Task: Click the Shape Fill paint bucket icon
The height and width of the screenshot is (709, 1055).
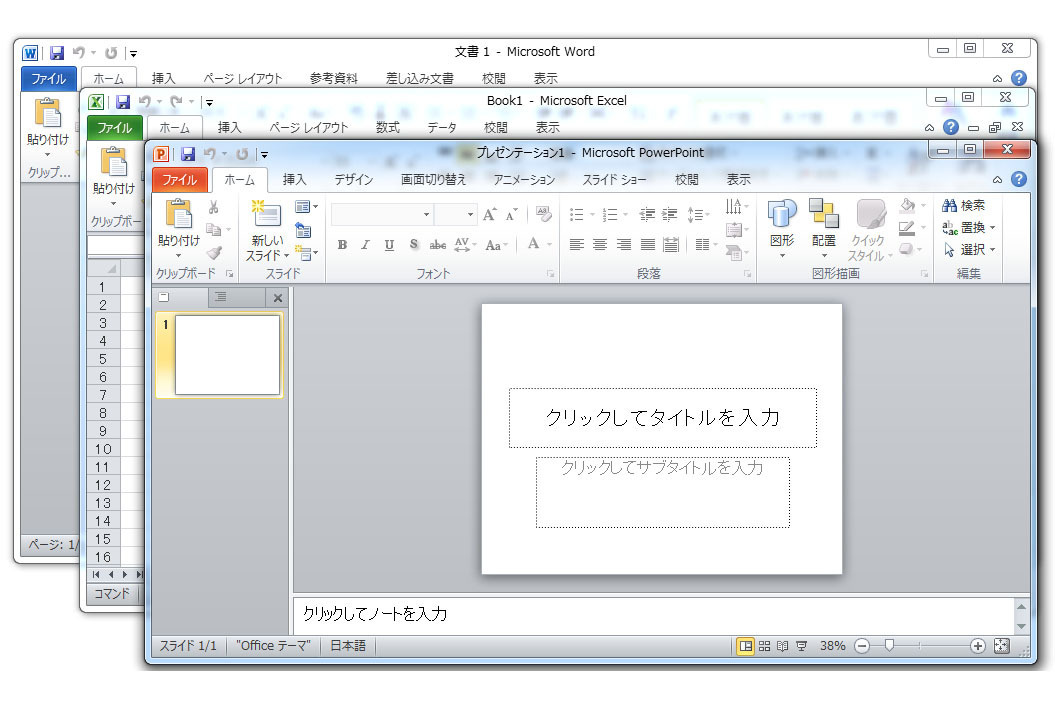Action: pos(908,205)
